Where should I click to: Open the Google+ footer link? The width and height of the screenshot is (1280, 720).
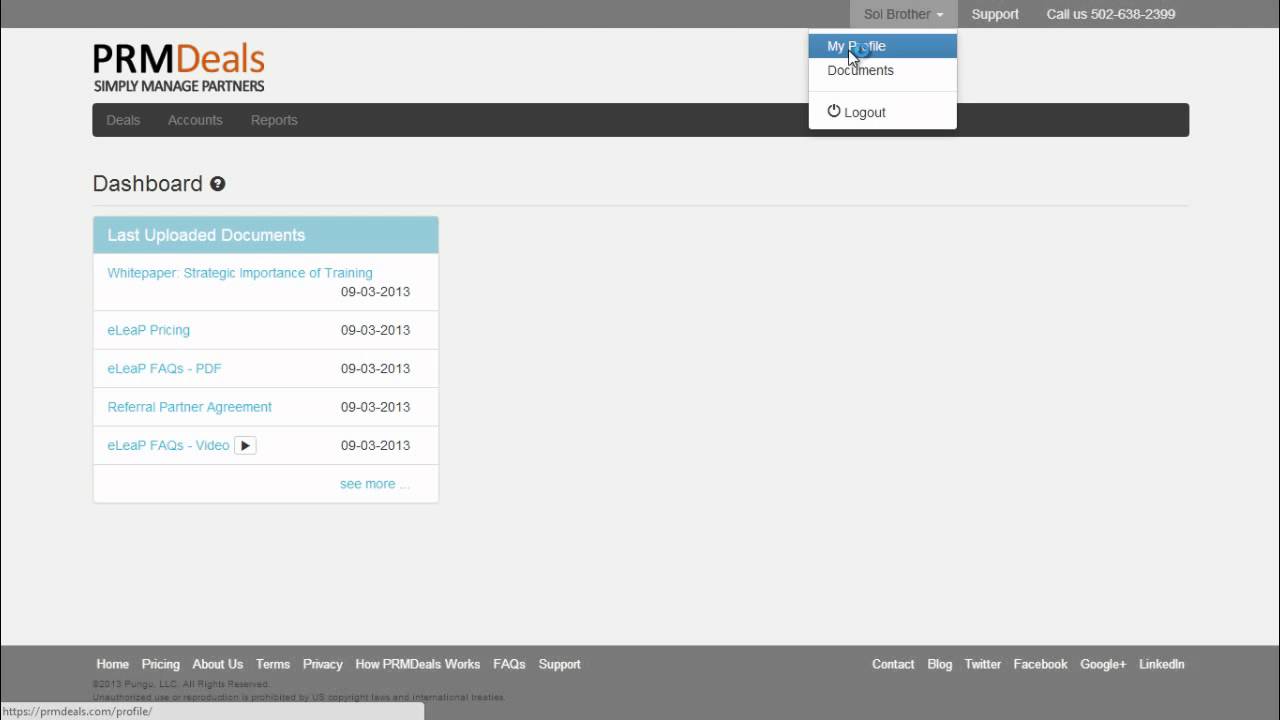[1103, 664]
